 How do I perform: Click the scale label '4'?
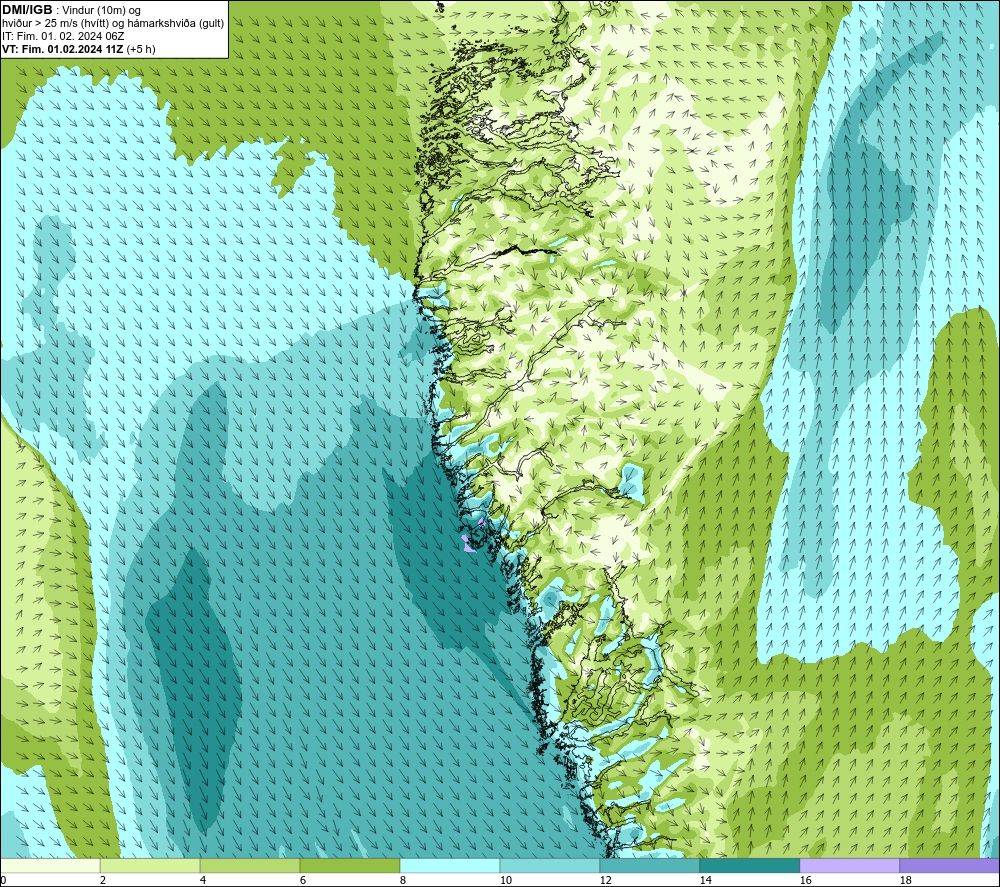[x=203, y=880]
